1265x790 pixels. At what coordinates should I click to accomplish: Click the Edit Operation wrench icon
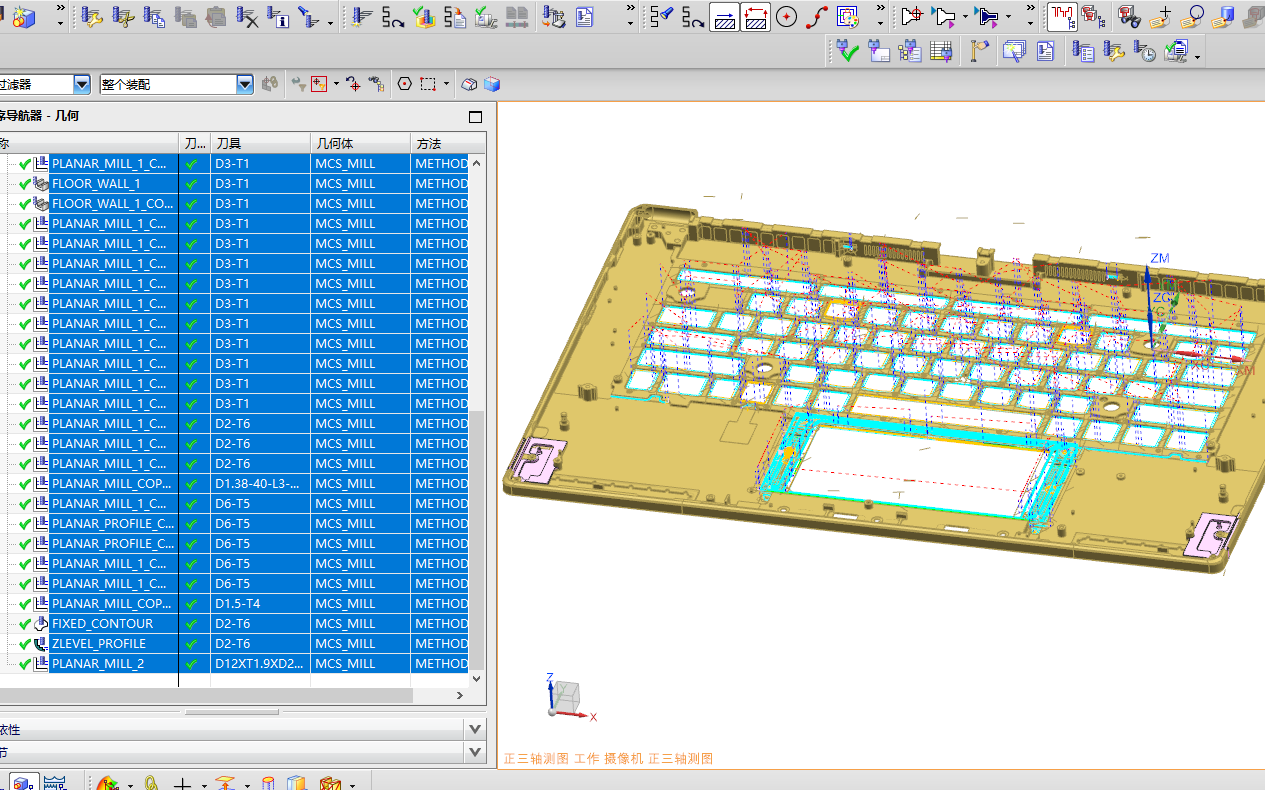click(92, 17)
